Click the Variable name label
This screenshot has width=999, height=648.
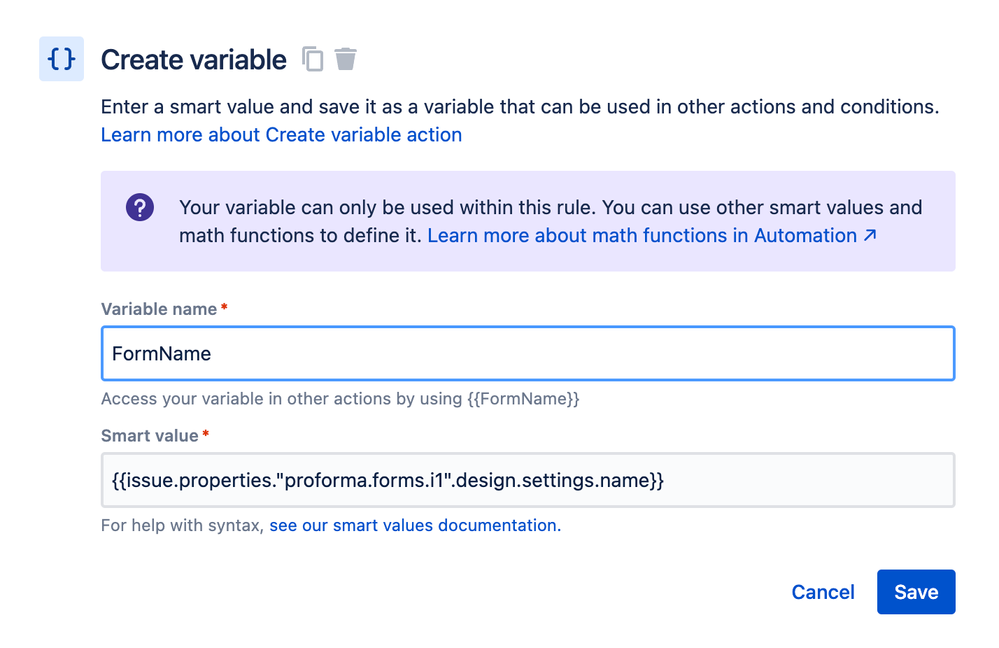click(x=159, y=309)
